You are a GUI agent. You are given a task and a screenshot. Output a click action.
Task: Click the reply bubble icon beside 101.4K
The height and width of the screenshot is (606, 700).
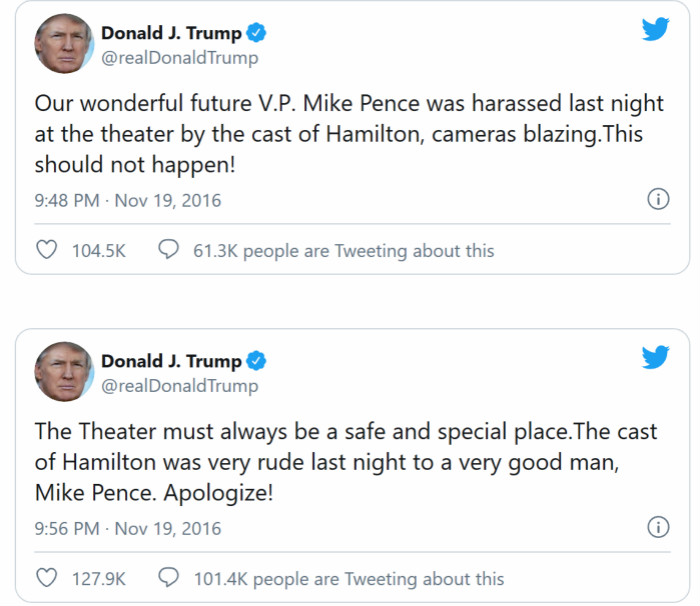(x=169, y=578)
